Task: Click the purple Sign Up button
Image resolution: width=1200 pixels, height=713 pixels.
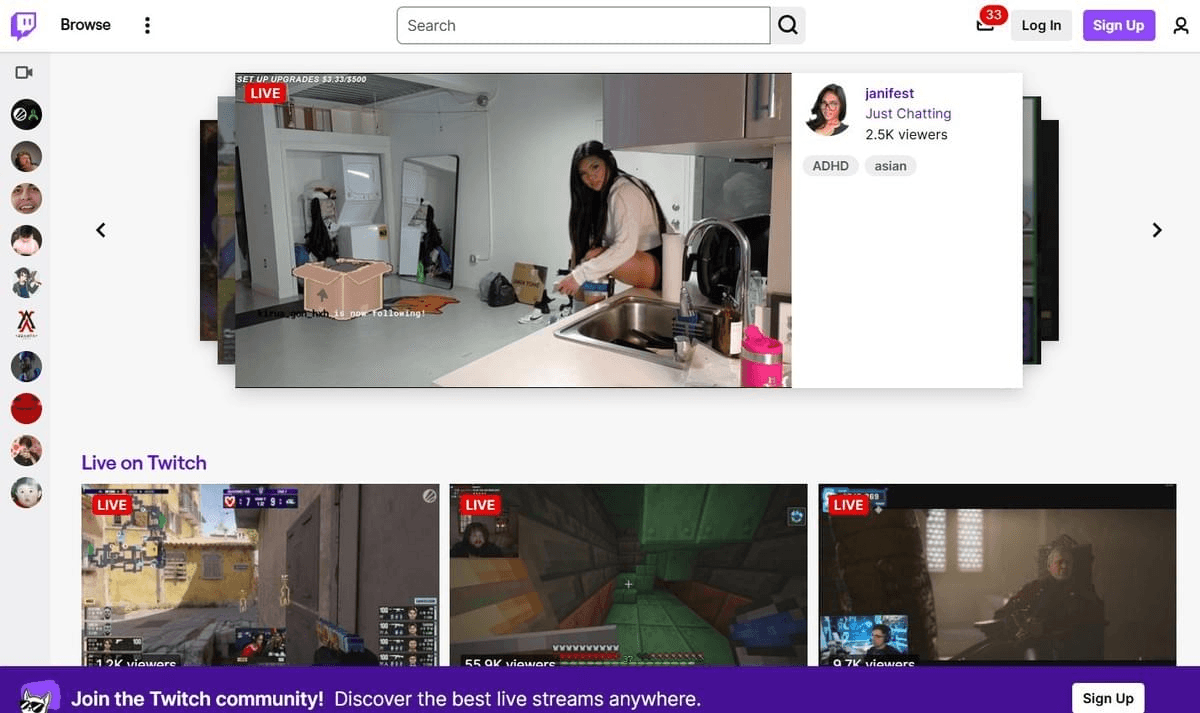Action: (x=1118, y=25)
